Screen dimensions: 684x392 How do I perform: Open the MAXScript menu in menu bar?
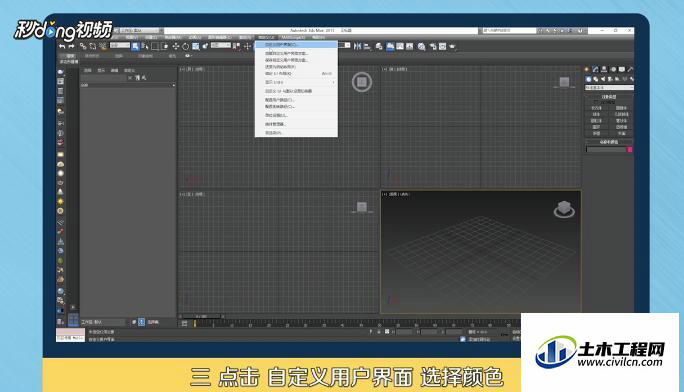[x=293, y=37]
